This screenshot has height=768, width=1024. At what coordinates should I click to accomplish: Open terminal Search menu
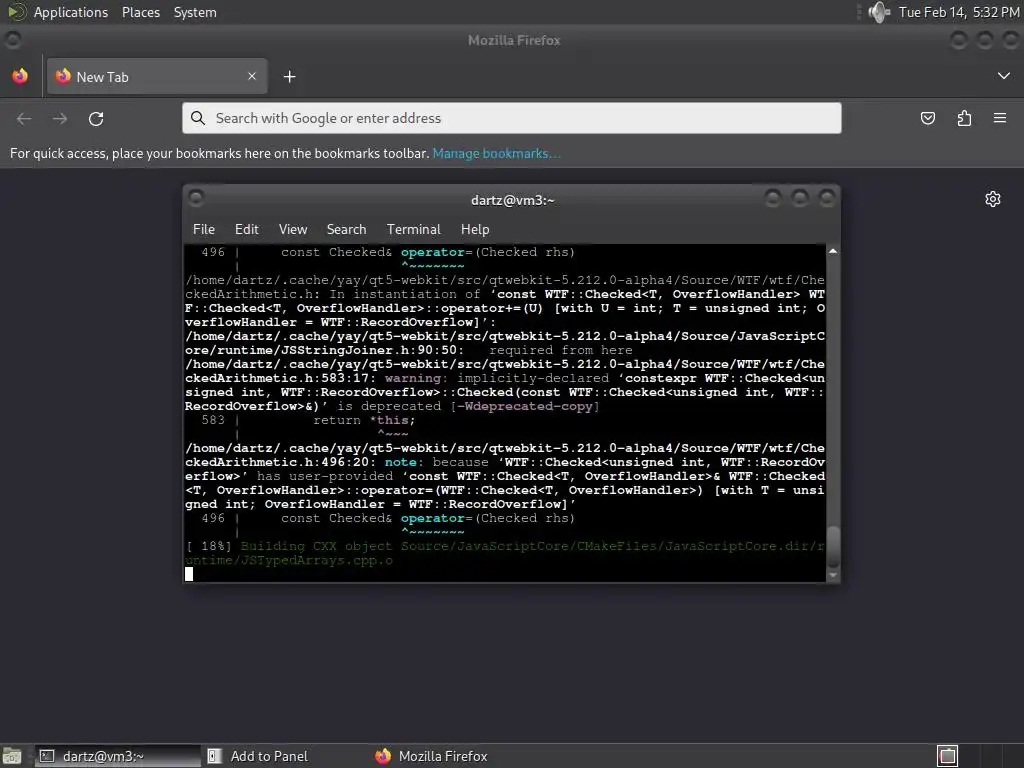point(346,229)
